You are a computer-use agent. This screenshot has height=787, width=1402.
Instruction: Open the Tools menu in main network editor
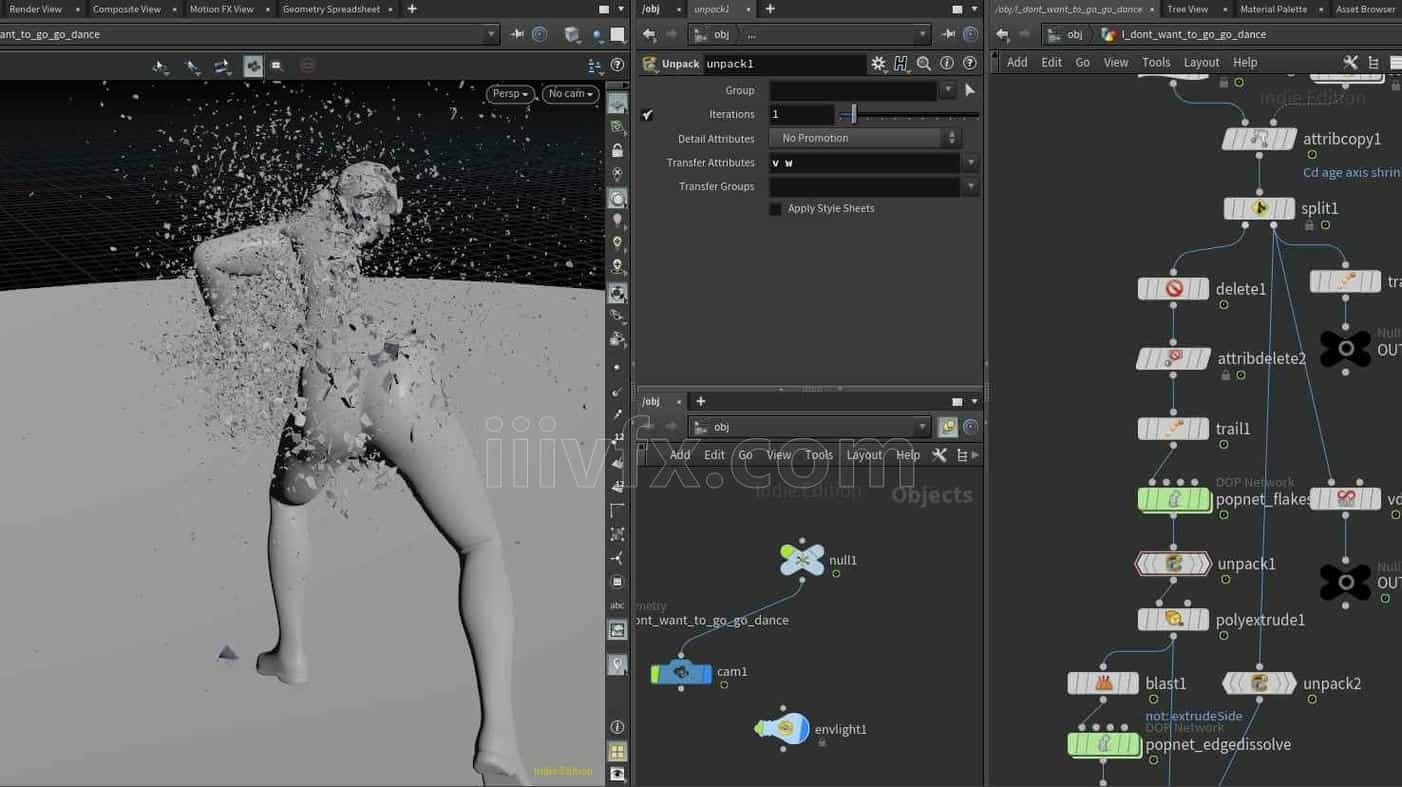pyautogui.click(x=1156, y=62)
